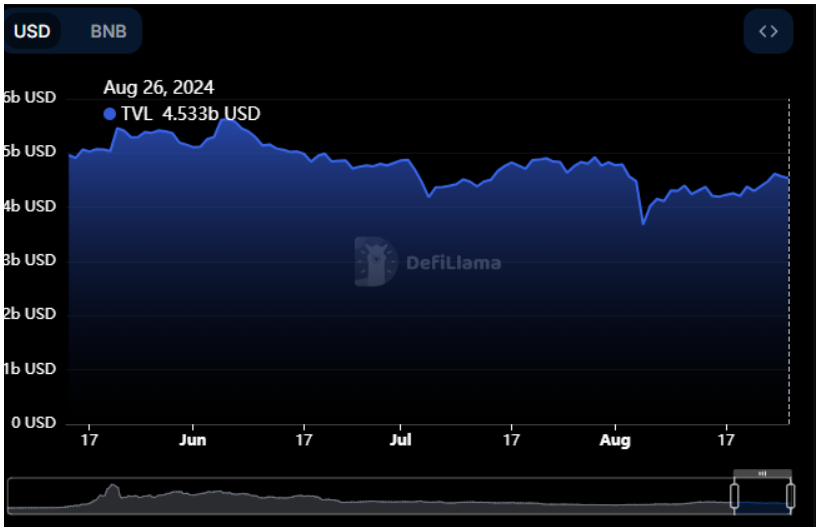The height and width of the screenshot is (531, 820).
Task: Click the '5b USD' y-axis label
Action: [x=29, y=151]
